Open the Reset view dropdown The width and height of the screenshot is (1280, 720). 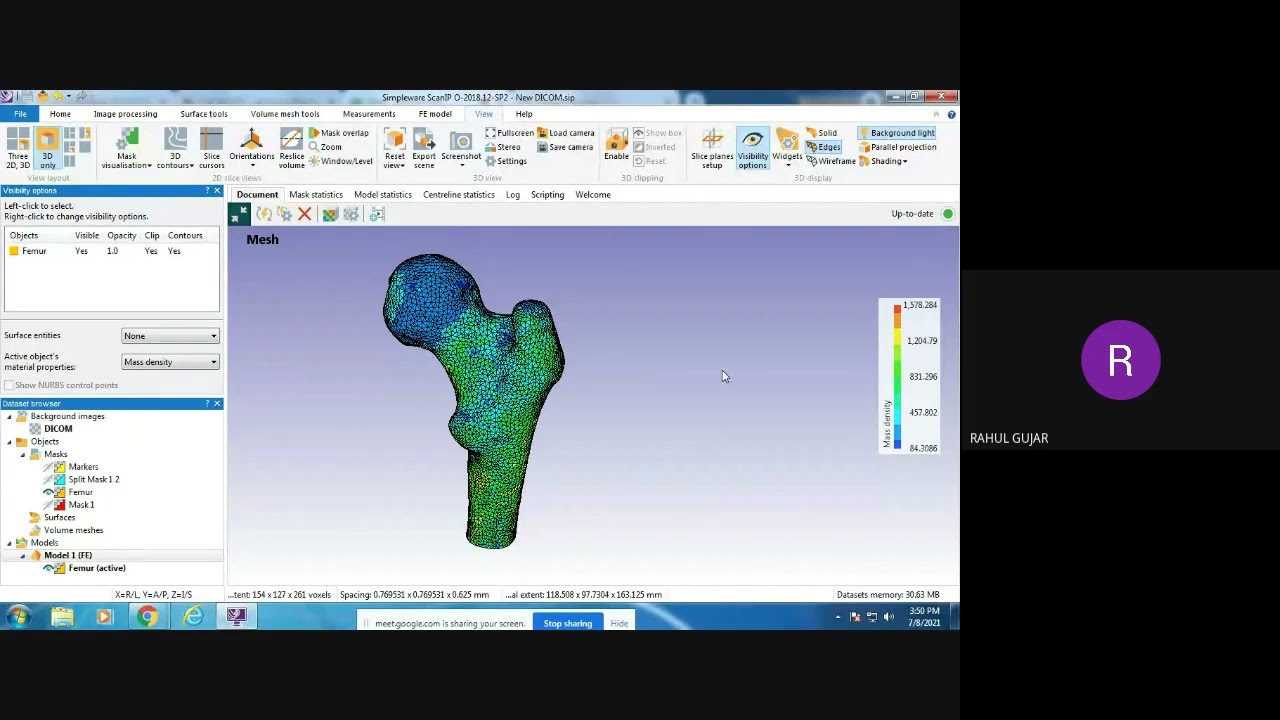click(395, 148)
